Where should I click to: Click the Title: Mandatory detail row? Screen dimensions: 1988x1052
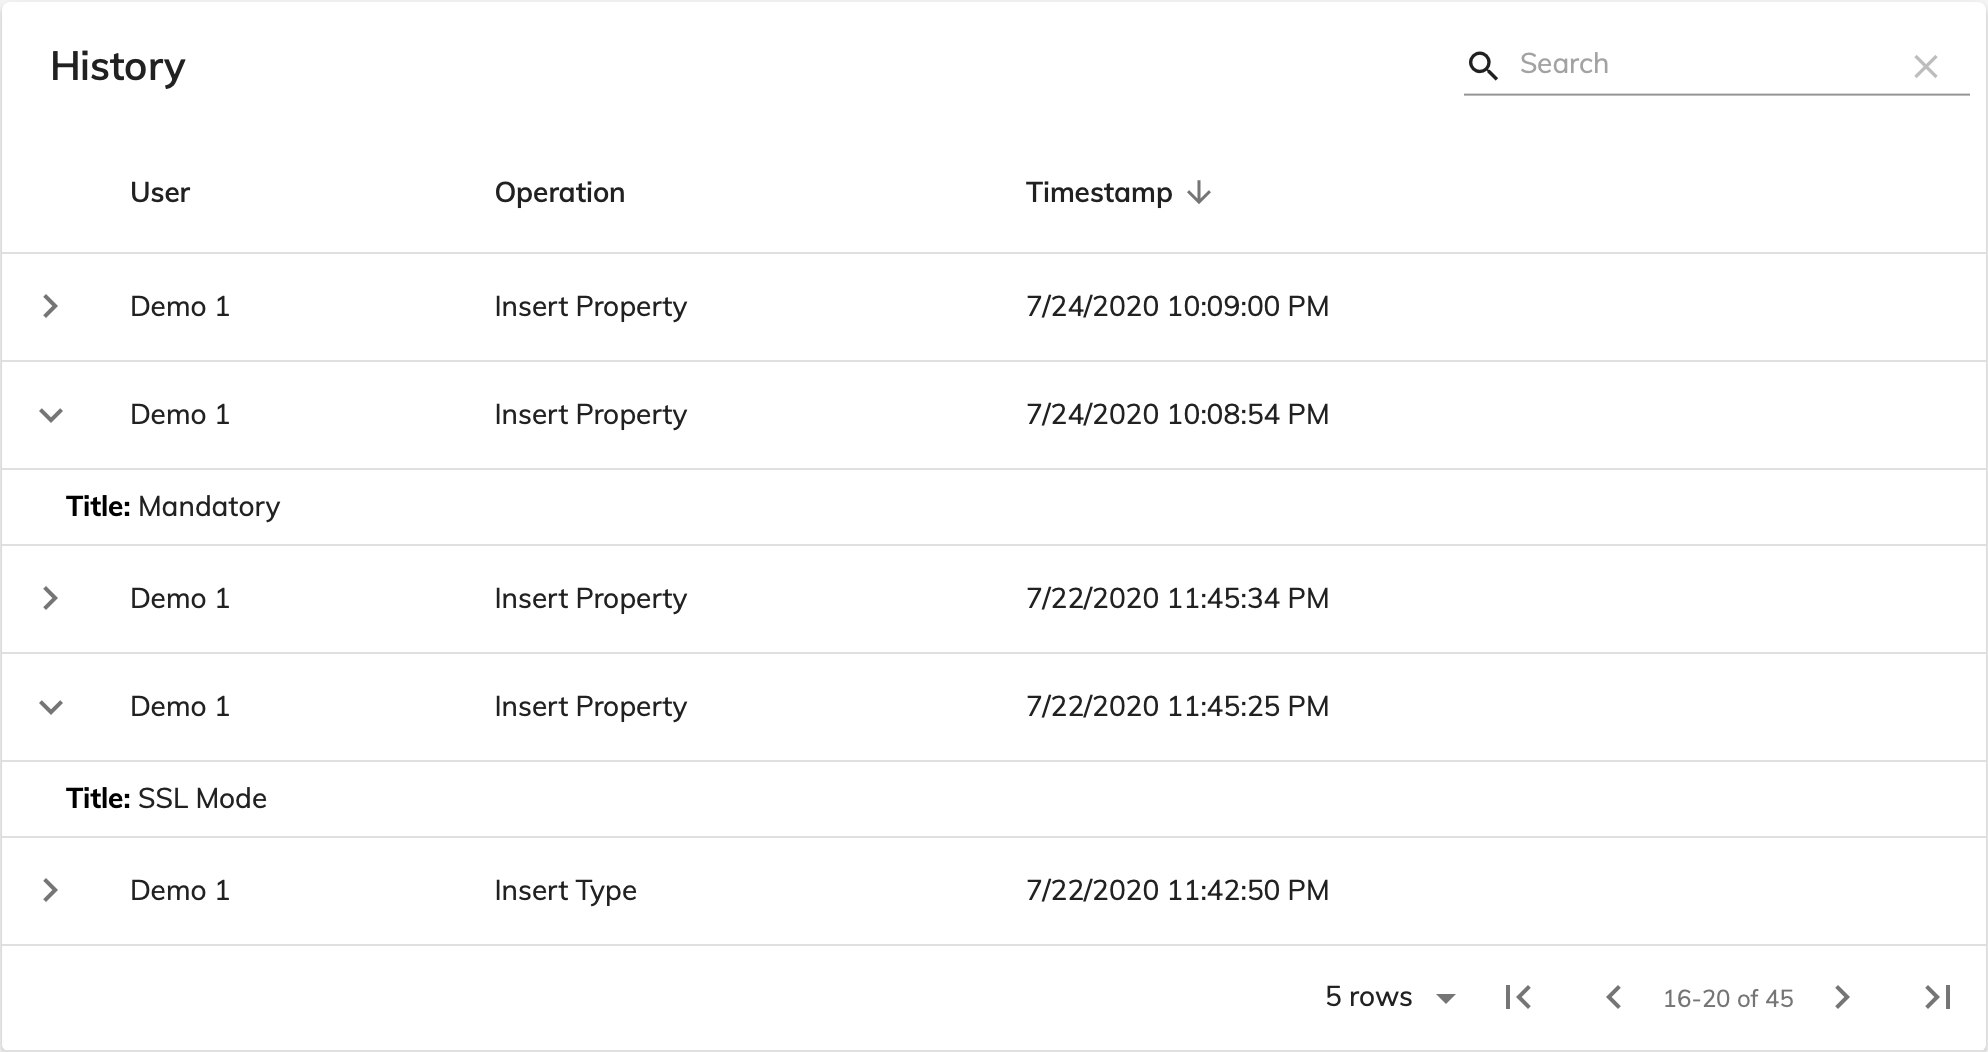(x=173, y=507)
